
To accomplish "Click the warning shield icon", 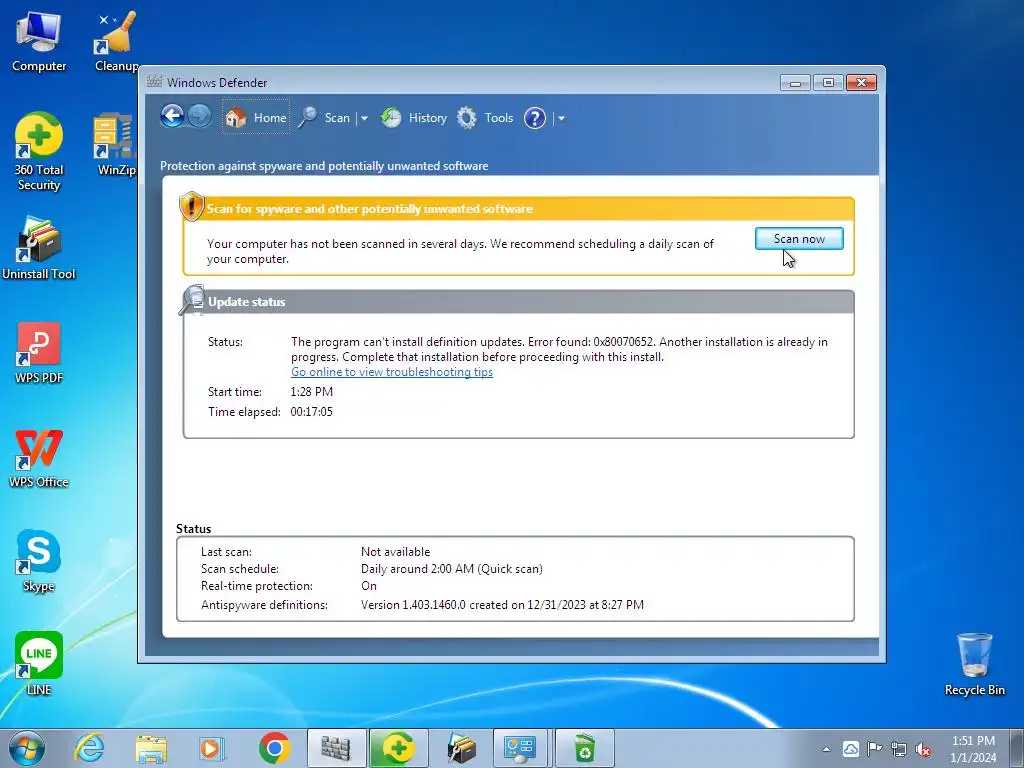I will [x=191, y=206].
